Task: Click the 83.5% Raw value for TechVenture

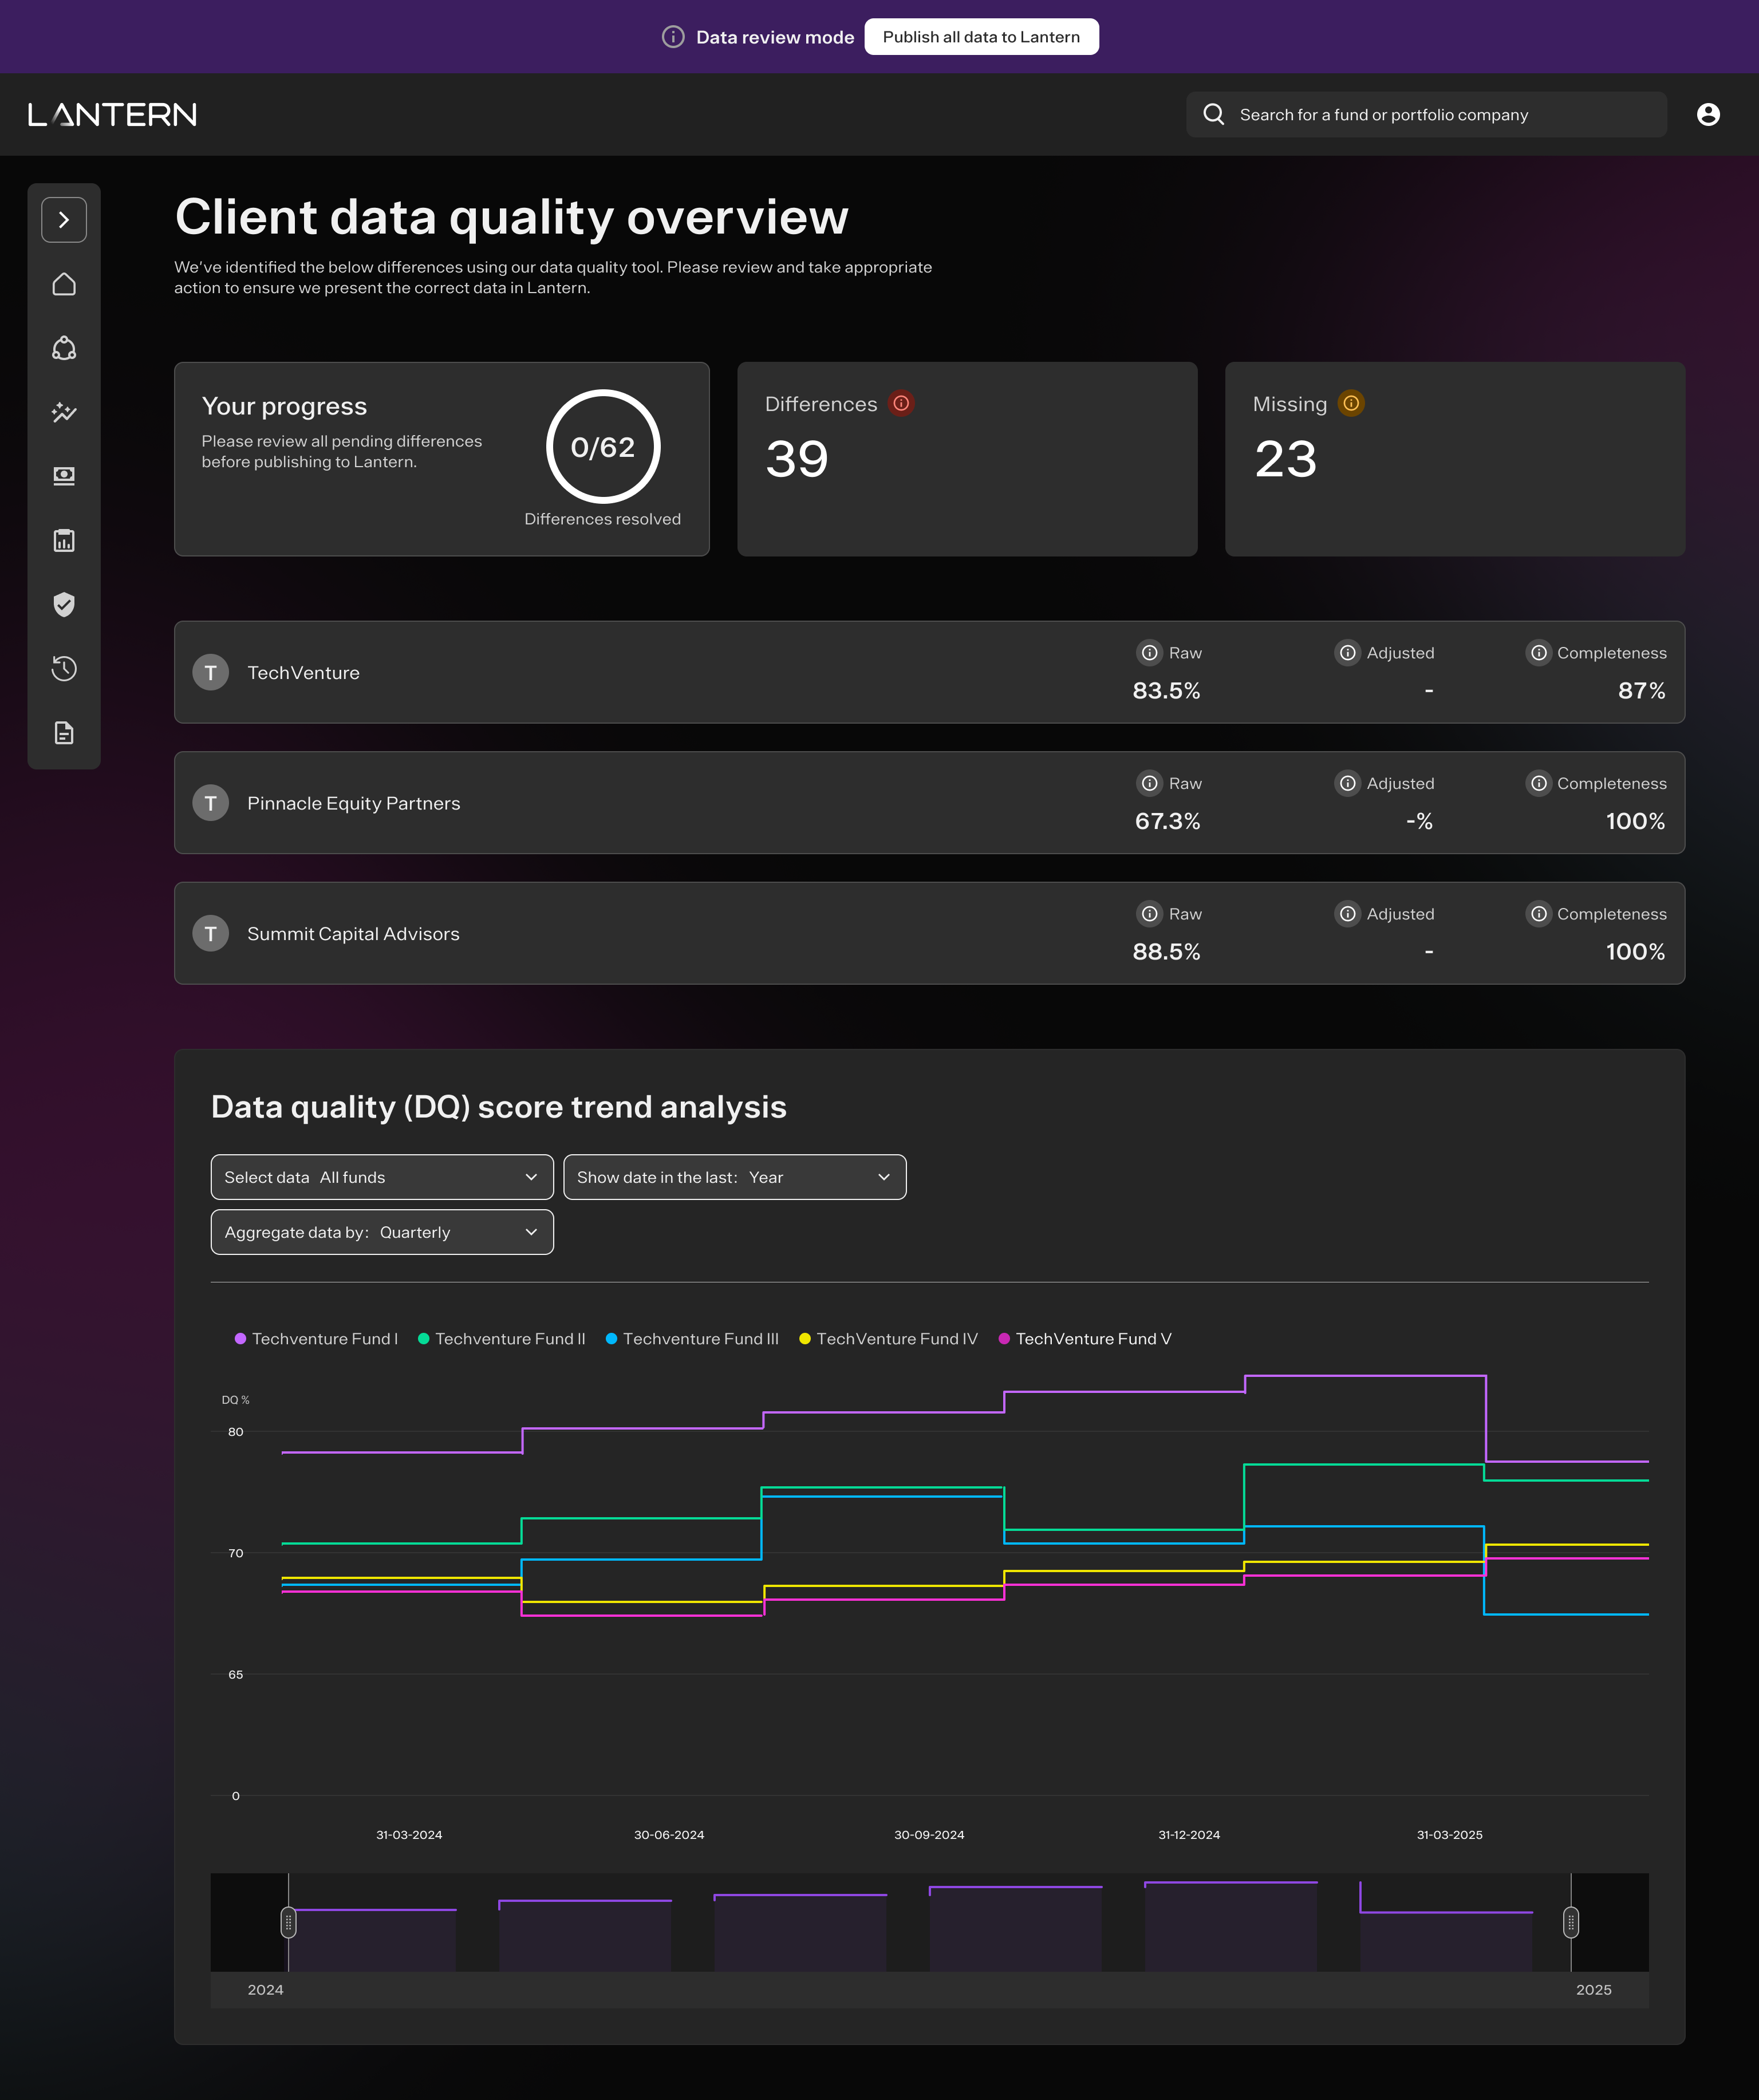Action: click(x=1166, y=690)
